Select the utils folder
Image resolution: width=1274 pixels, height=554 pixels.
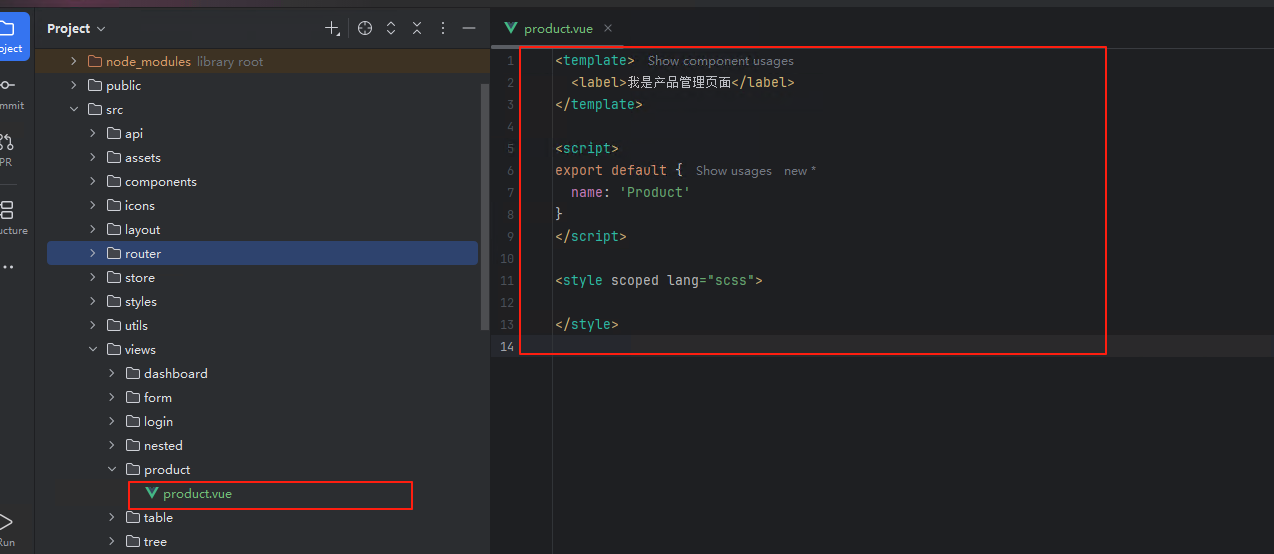coord(262,326)
